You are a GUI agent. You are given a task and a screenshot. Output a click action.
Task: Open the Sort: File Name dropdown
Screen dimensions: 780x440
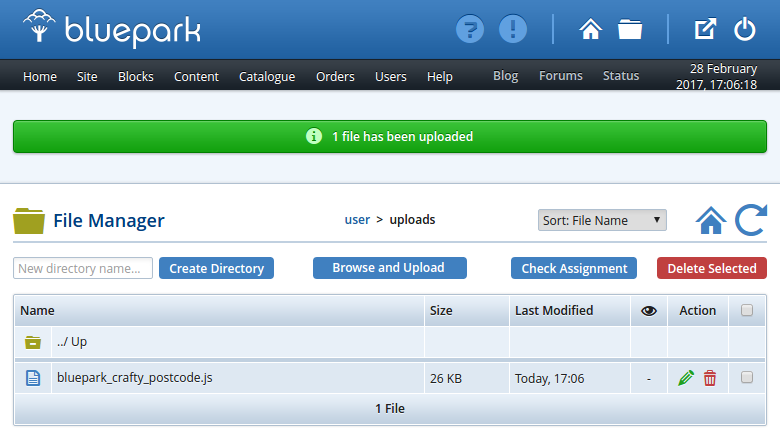click(602, 220)
